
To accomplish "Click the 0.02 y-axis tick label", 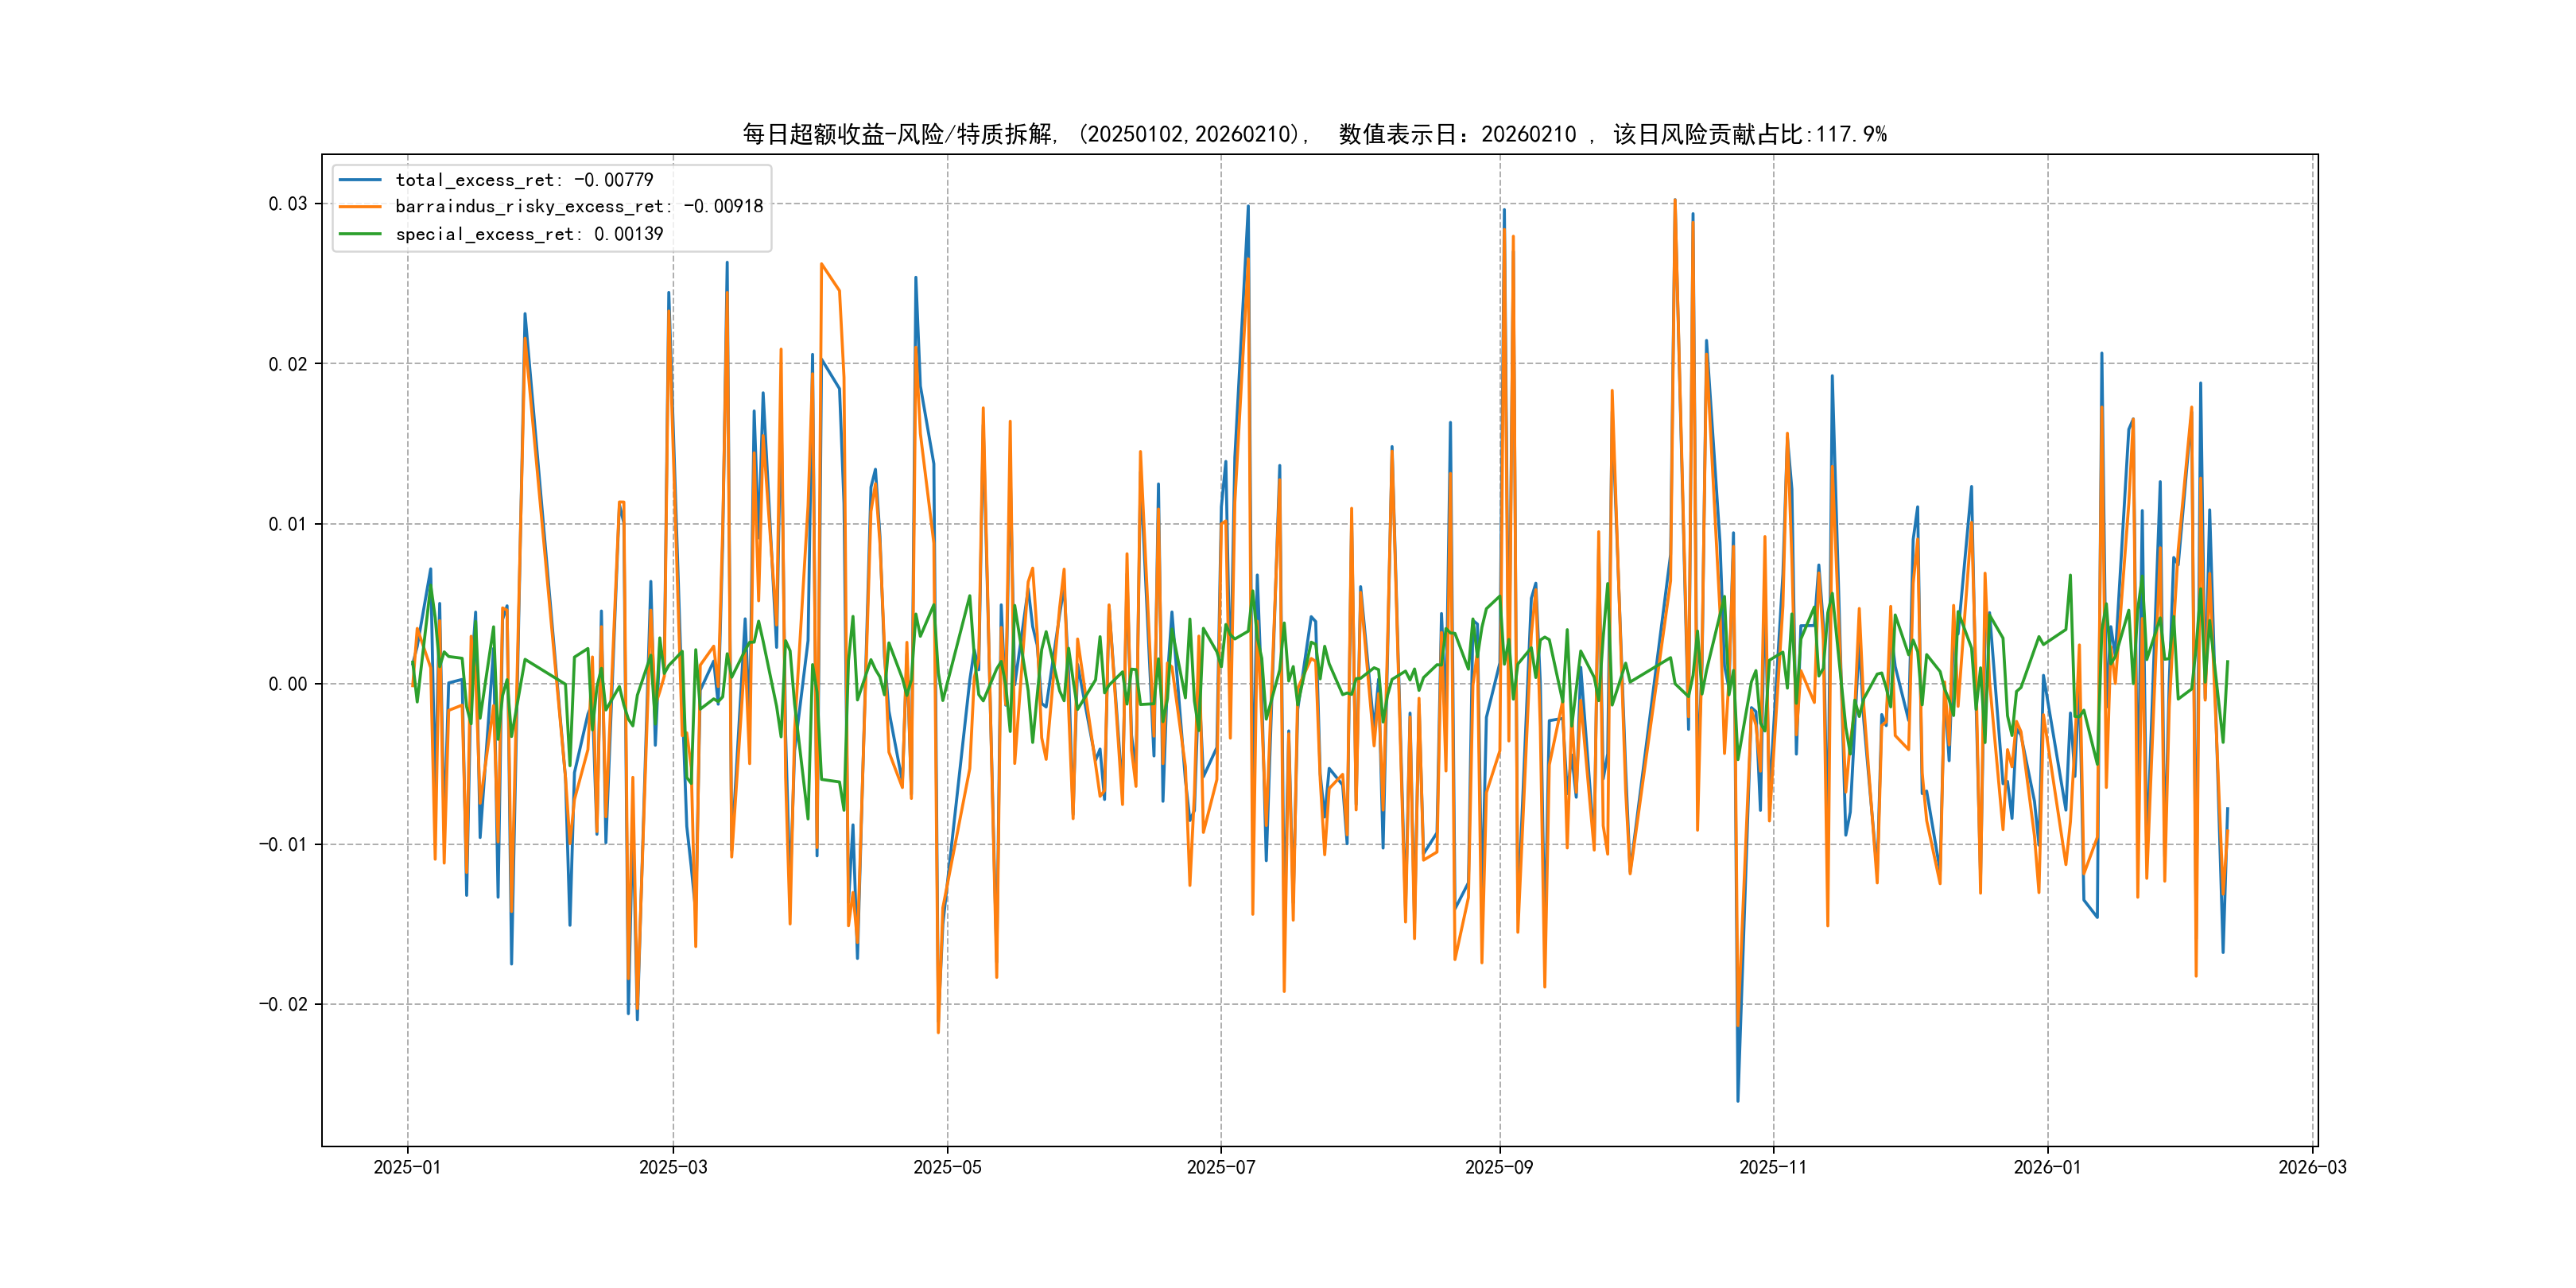I will (288, 364).
